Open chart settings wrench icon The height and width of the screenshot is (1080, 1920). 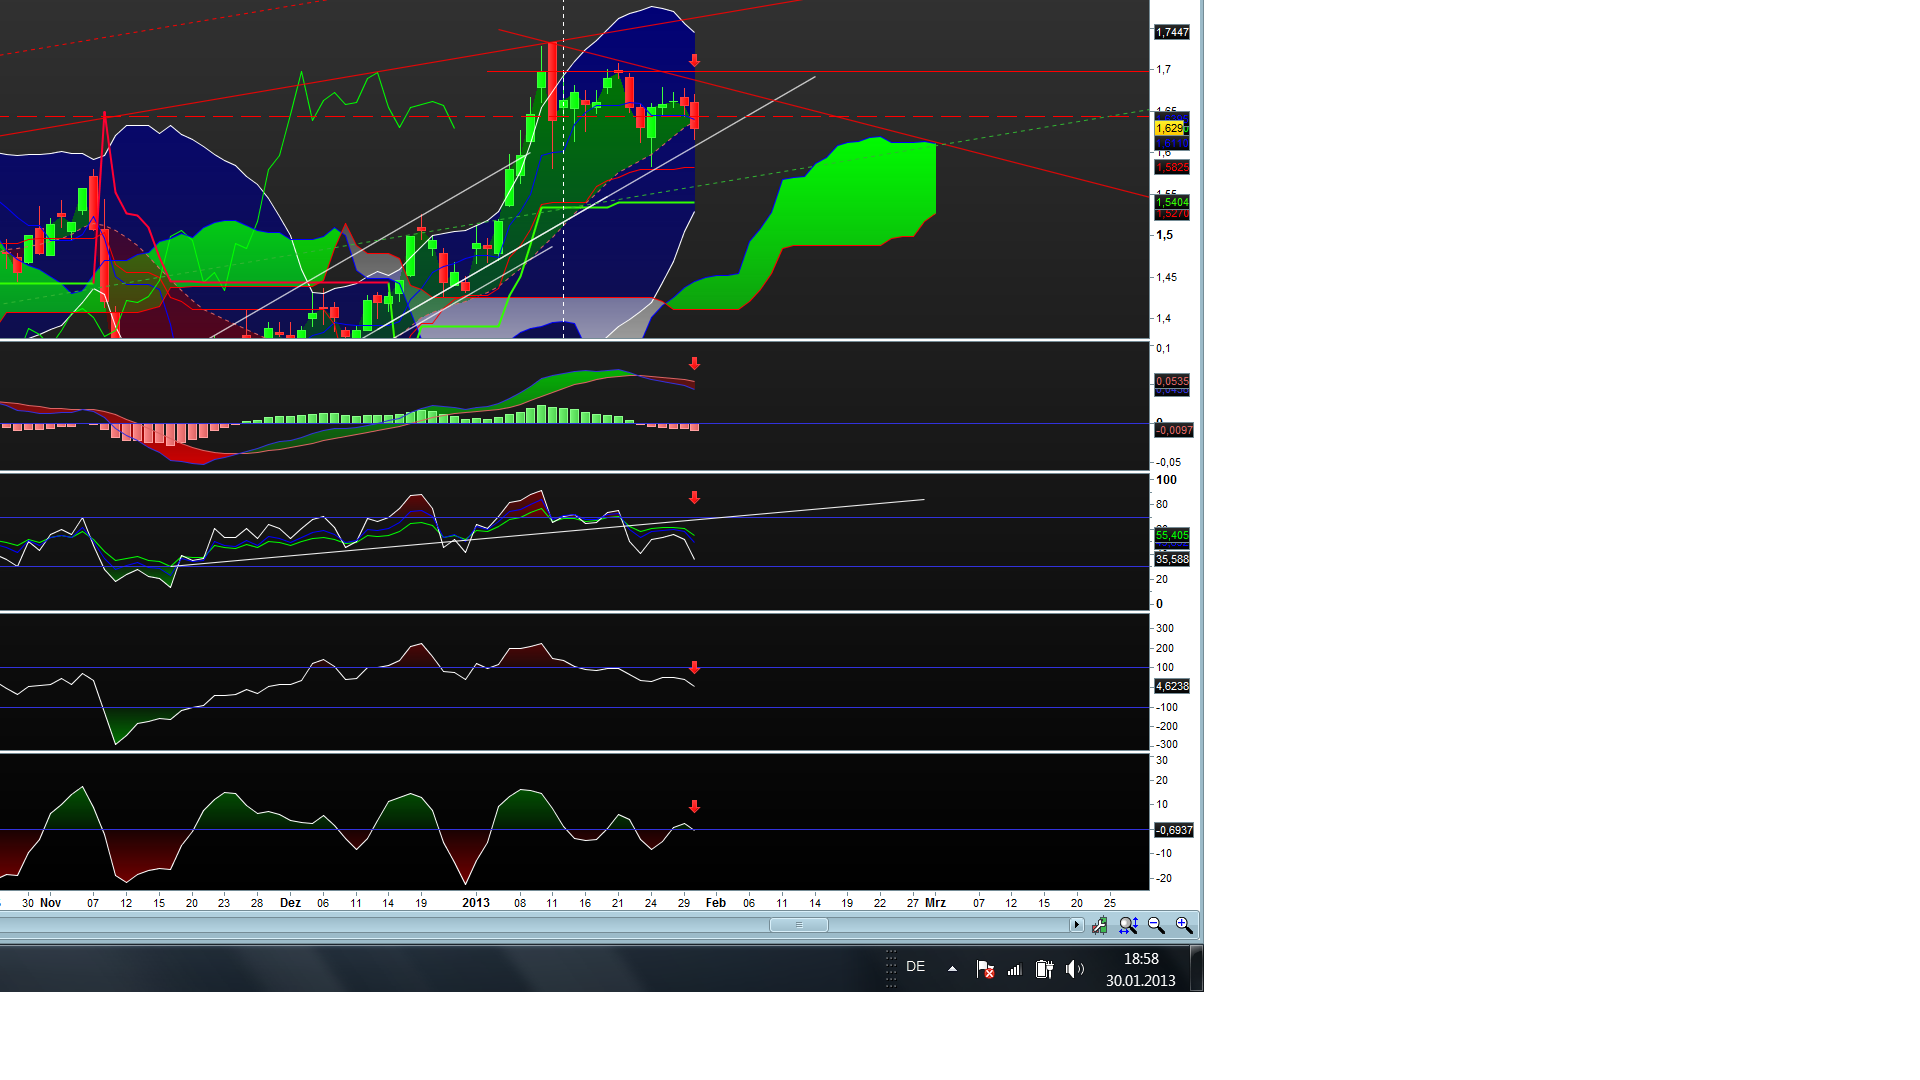[x=1100, y=926]
